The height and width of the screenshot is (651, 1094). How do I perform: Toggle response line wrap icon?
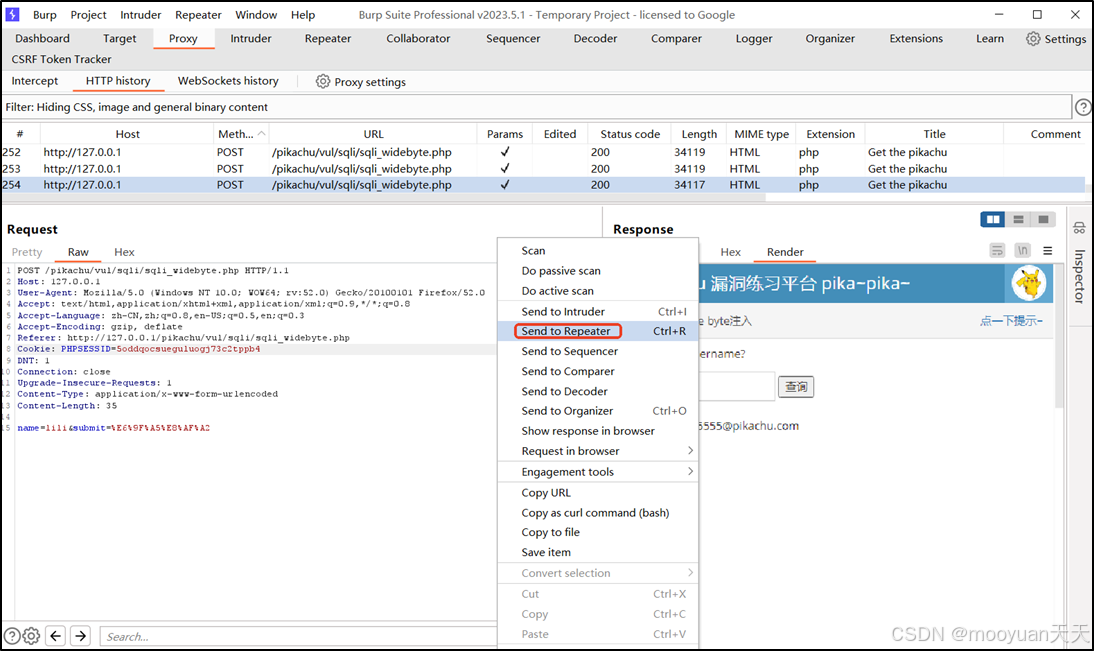[x=998, y=250]
